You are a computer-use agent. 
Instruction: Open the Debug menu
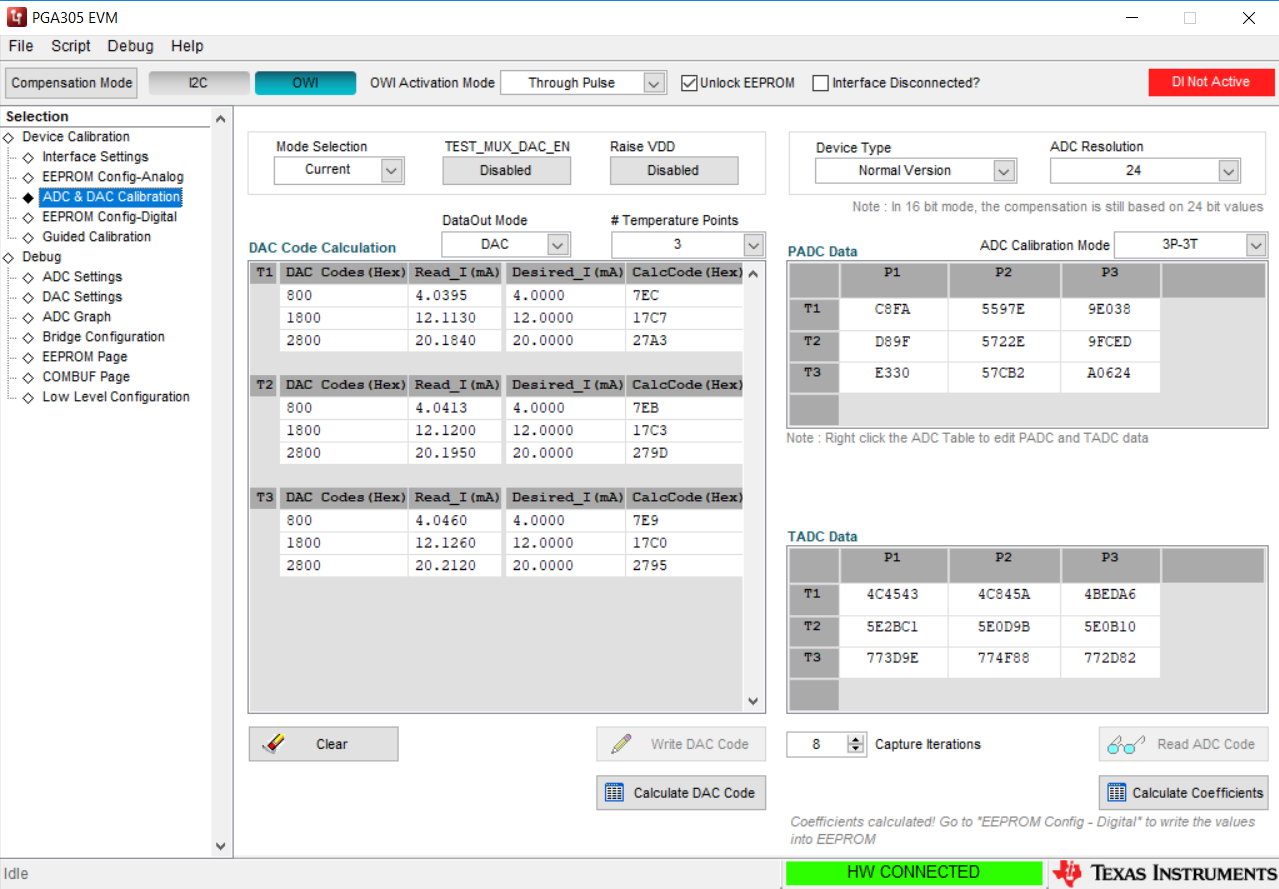point(131,46)
